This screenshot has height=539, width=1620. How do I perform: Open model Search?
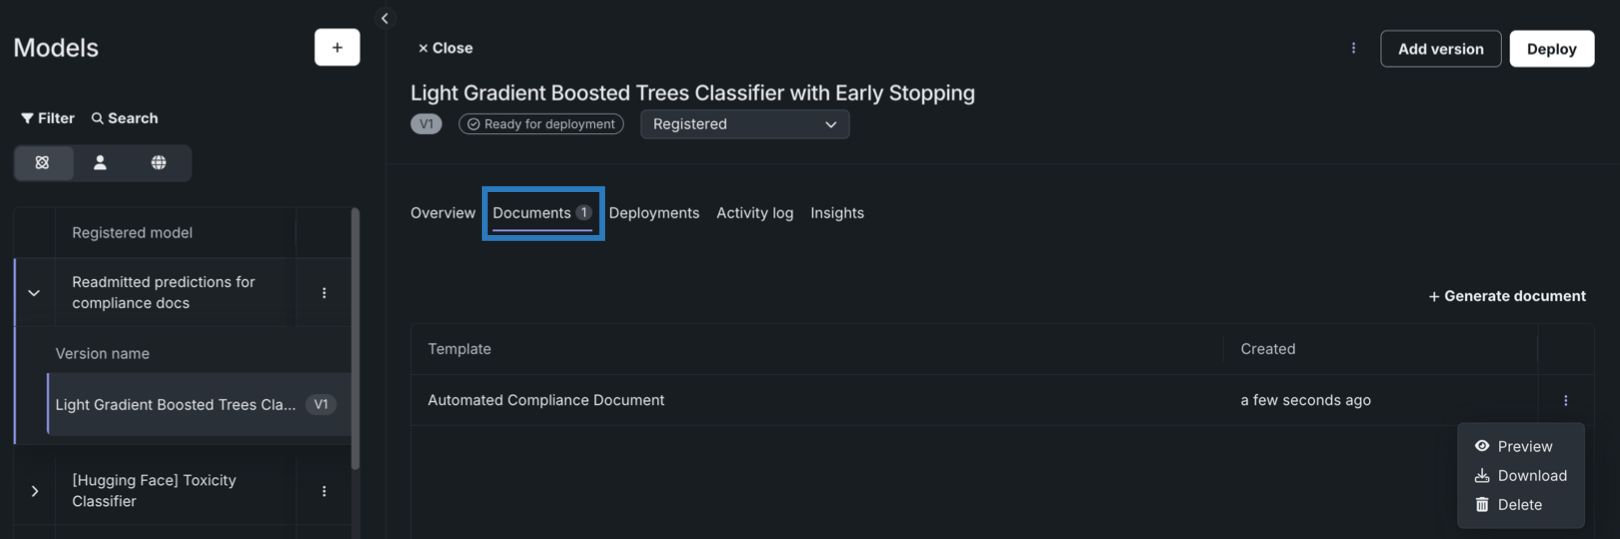125,118
